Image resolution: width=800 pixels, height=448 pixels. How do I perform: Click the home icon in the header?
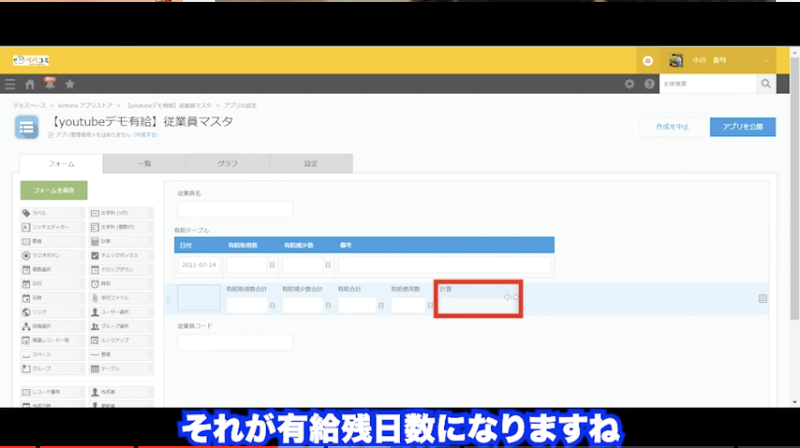pos(30,85)
